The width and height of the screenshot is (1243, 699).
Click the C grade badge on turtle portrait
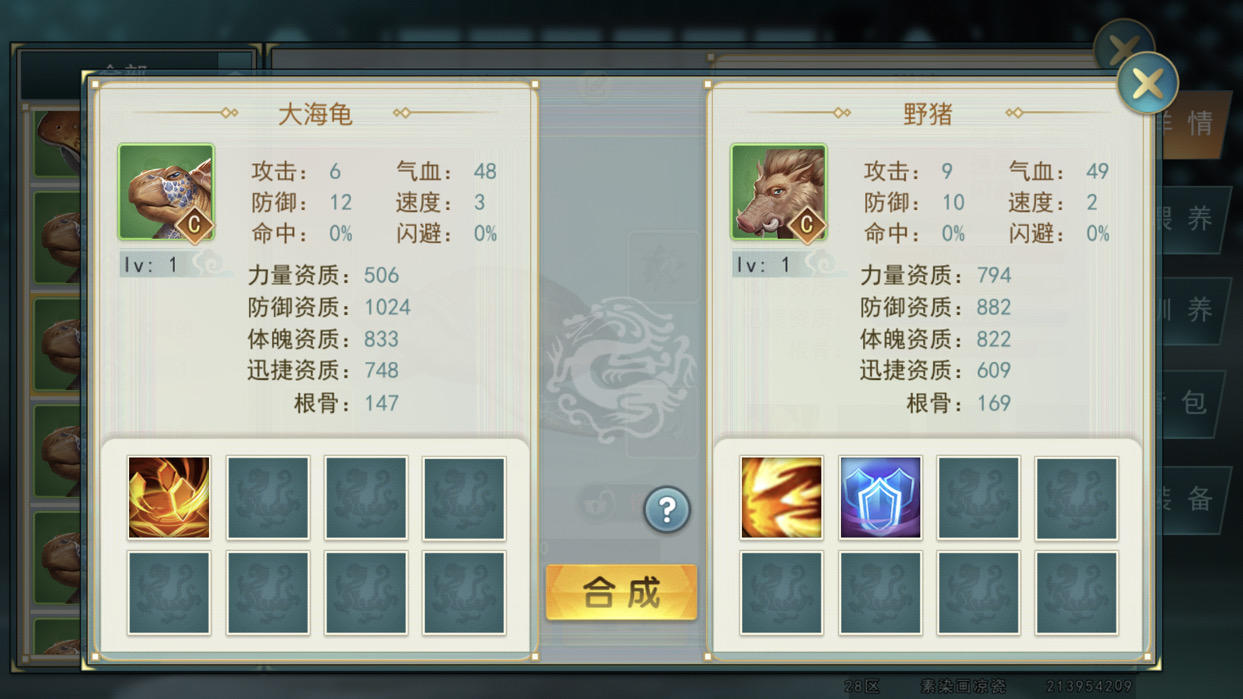[195, 225]
